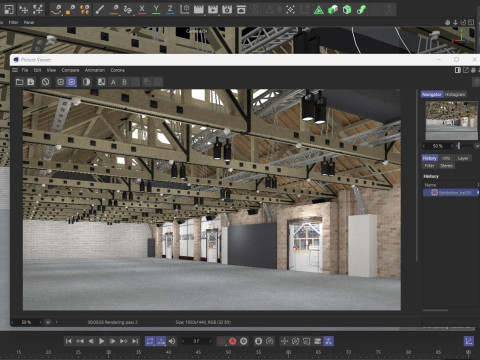Click the green cube primitive icon

click(x=333, y=10)
